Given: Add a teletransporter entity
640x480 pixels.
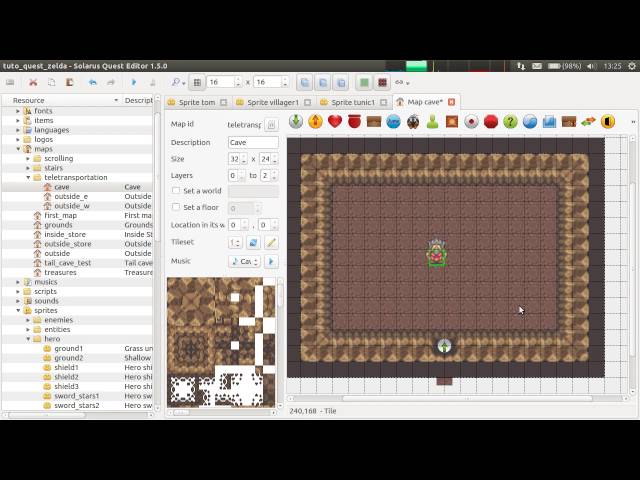Looking at the screenshot, I should pyautogui.click(x=315, y=121).
